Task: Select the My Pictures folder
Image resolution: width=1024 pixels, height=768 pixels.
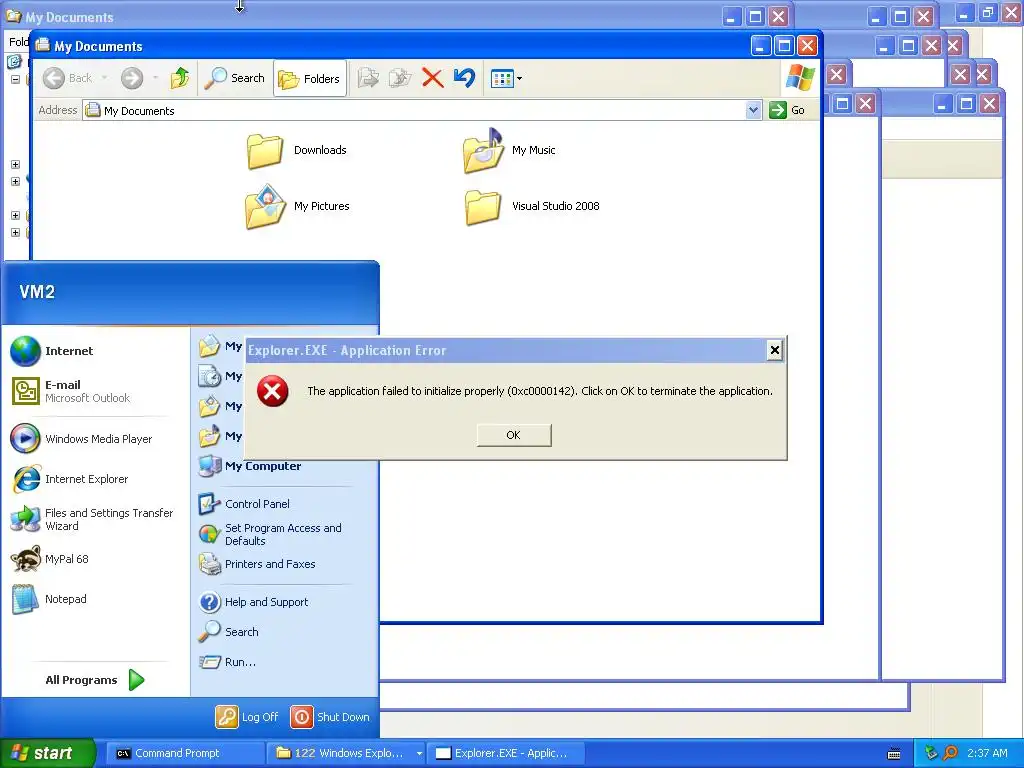Action: [x=297, y=206]
